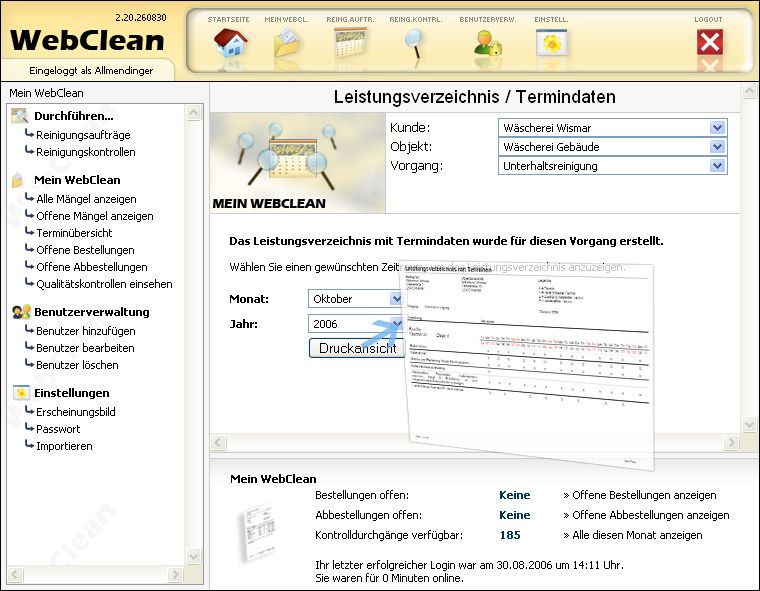Click the Benutzerverwaltung users icon

pos(22,312)
